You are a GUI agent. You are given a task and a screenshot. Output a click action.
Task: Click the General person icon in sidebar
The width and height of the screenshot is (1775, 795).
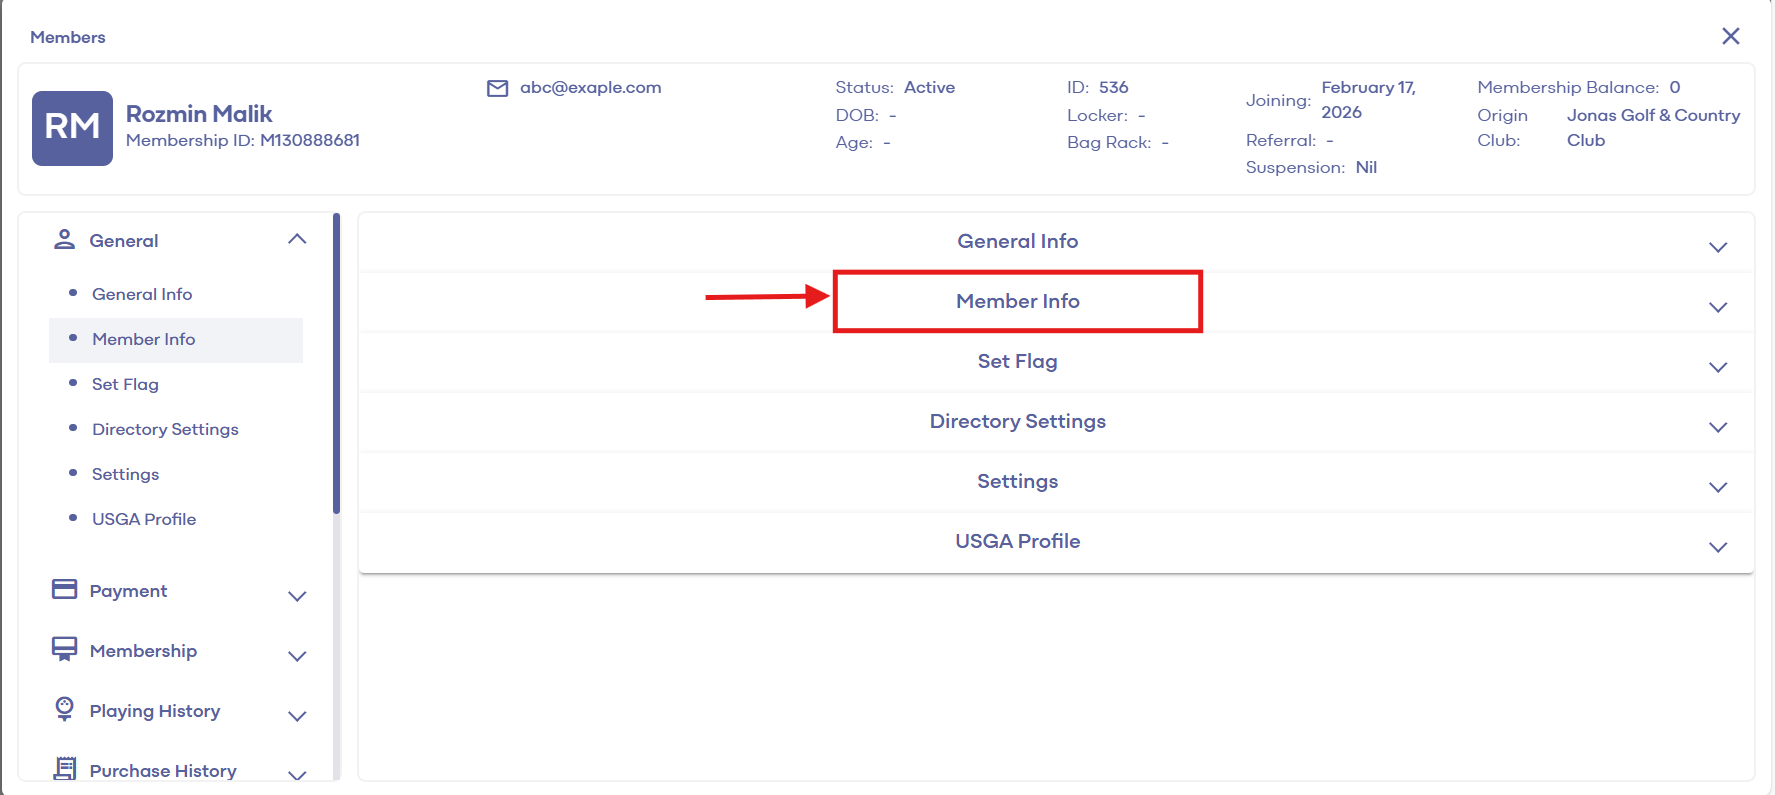pos(65,240)
